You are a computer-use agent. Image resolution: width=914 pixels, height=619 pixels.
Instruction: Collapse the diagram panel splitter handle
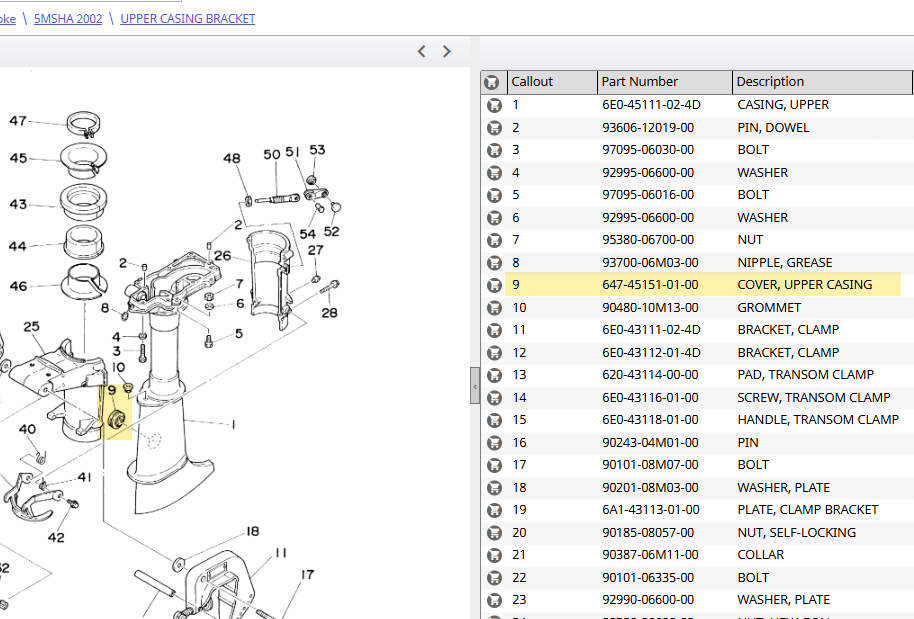[x=474, y=386]
